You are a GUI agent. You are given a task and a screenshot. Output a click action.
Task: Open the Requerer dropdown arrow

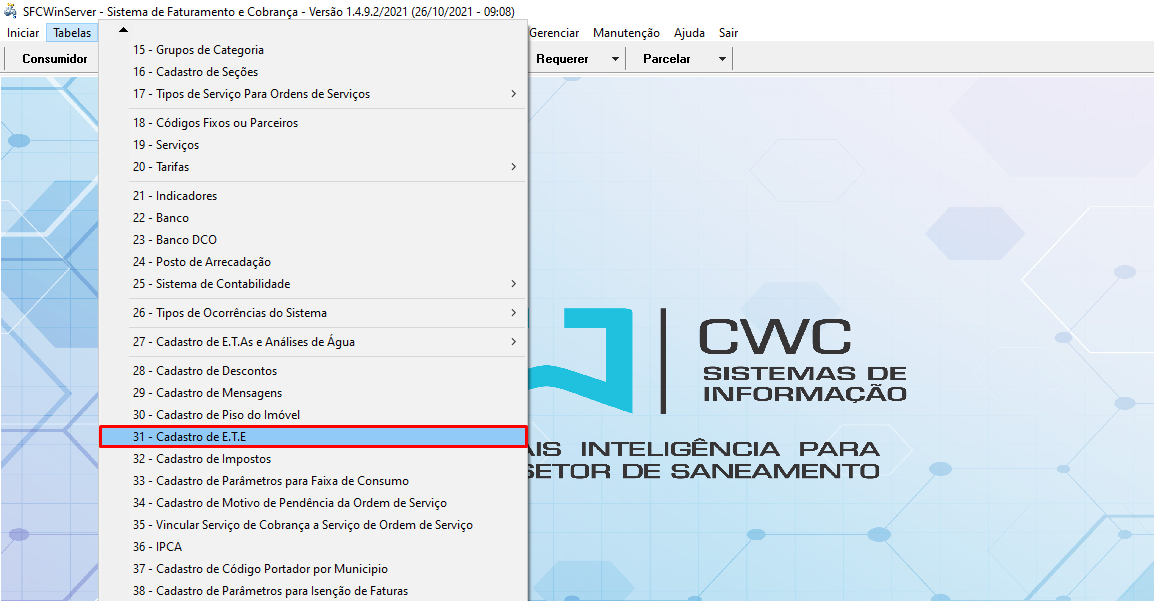pos(615,59)
